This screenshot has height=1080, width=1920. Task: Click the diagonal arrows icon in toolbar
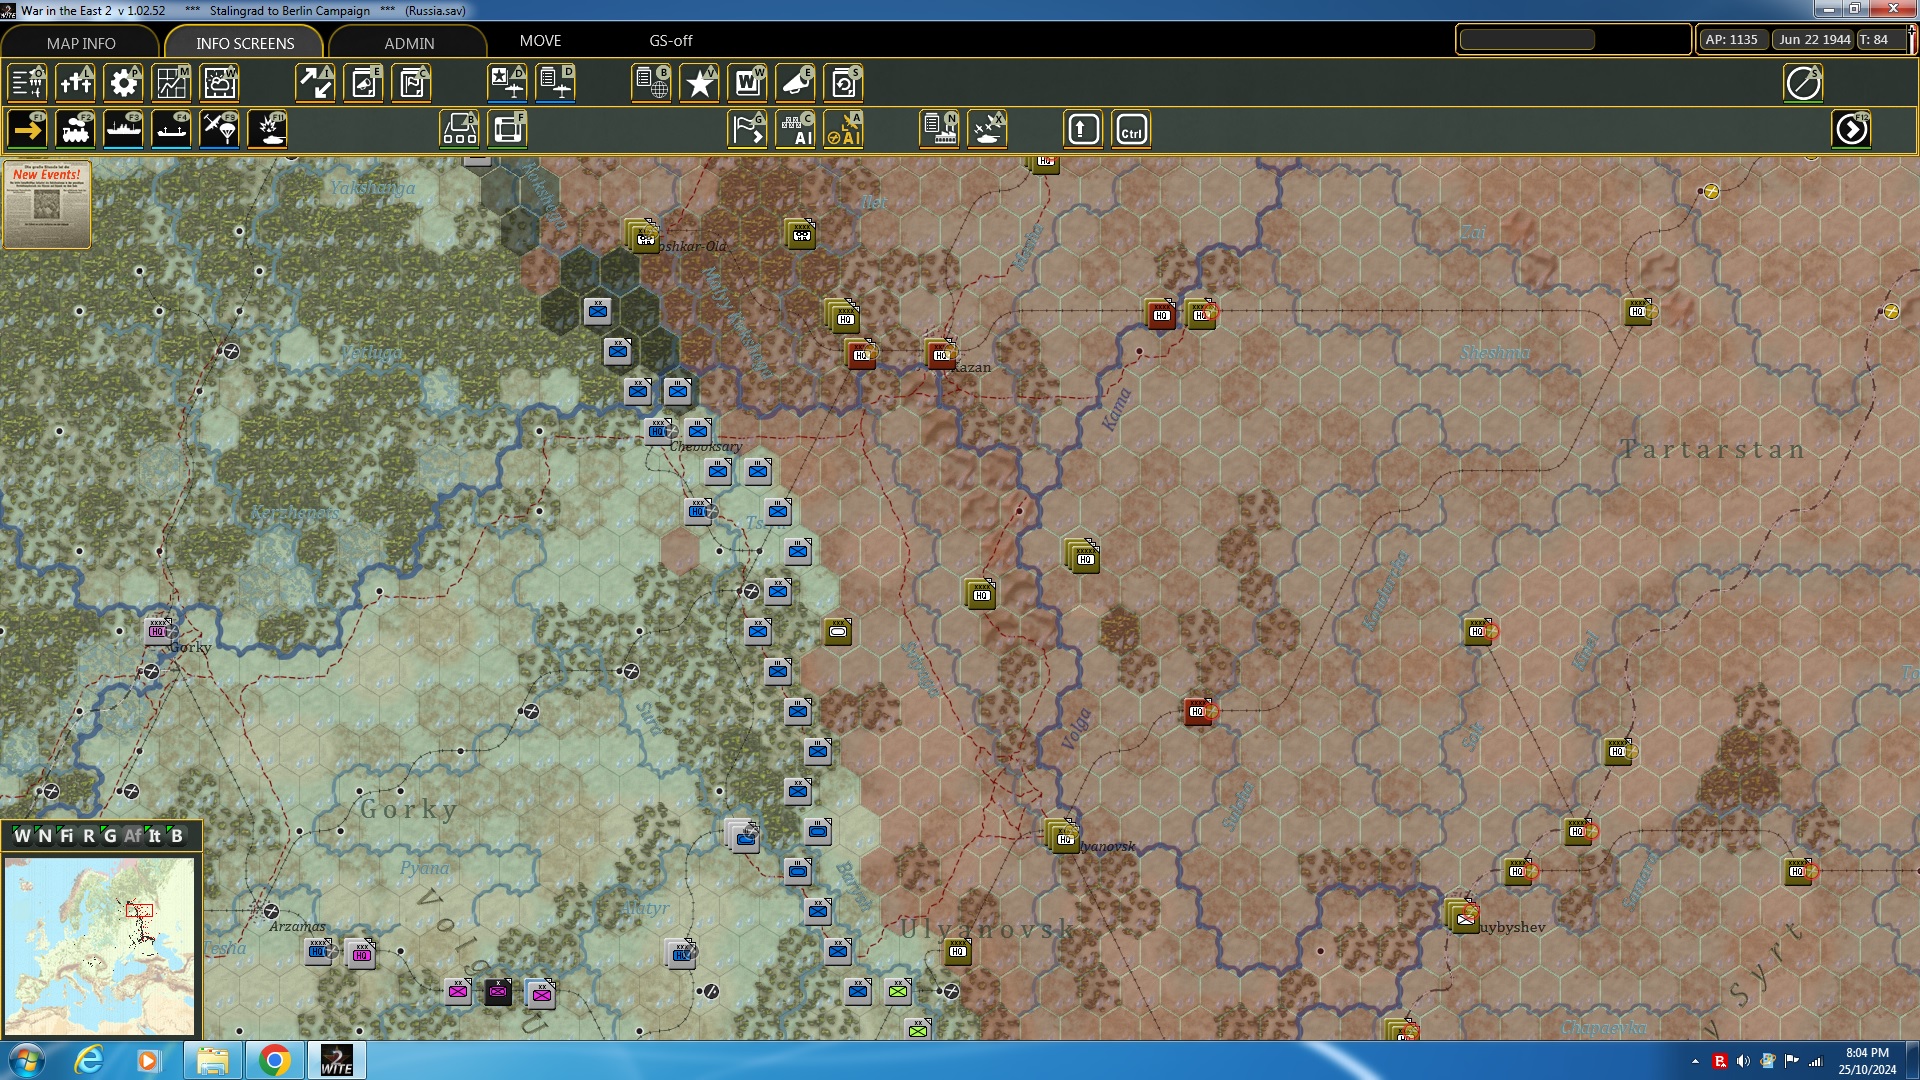click(x=316, y=83)
